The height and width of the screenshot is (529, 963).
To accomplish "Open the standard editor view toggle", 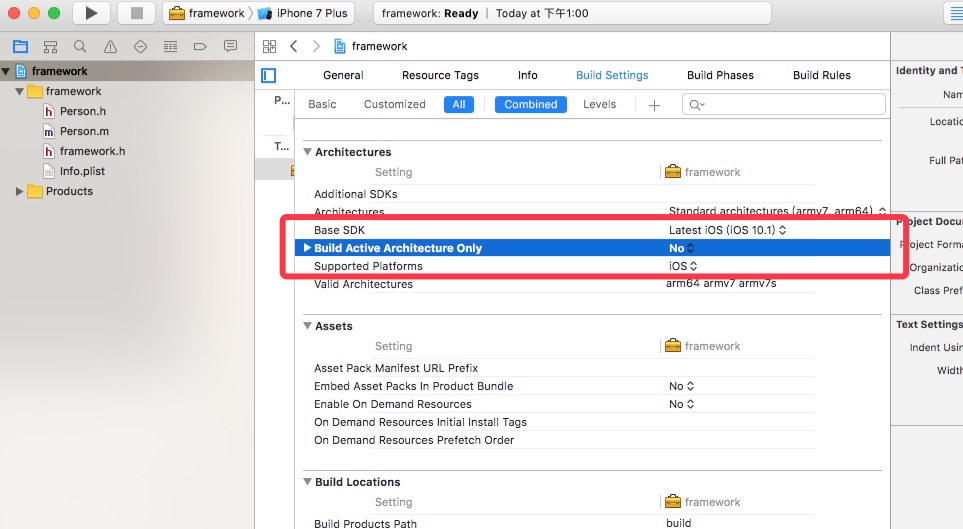I will (x=955, y=13).
